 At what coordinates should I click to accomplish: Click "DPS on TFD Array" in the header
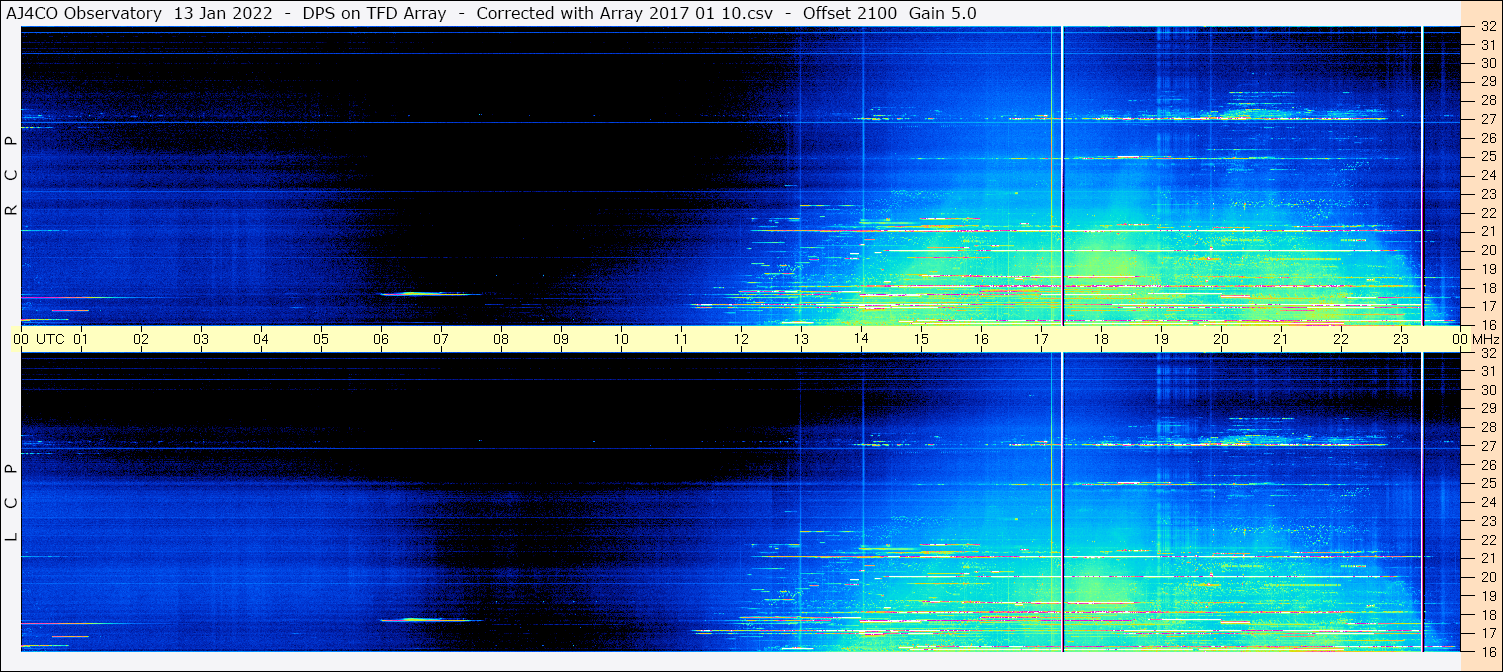[x=375, y=13]
